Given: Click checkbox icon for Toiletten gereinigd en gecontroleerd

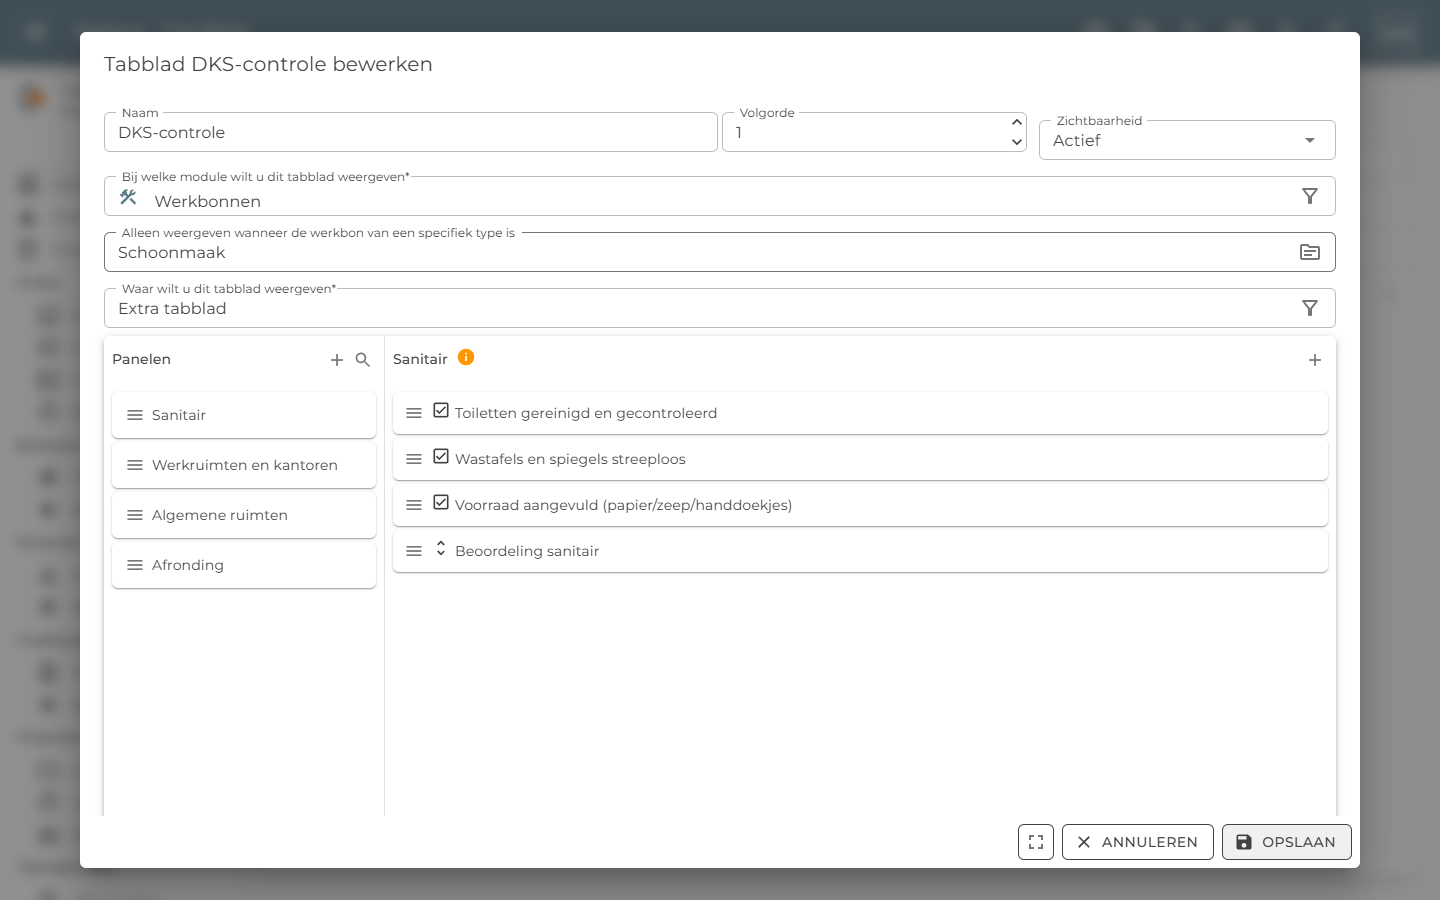Looking at the screenshot, I should coord(441,410).
